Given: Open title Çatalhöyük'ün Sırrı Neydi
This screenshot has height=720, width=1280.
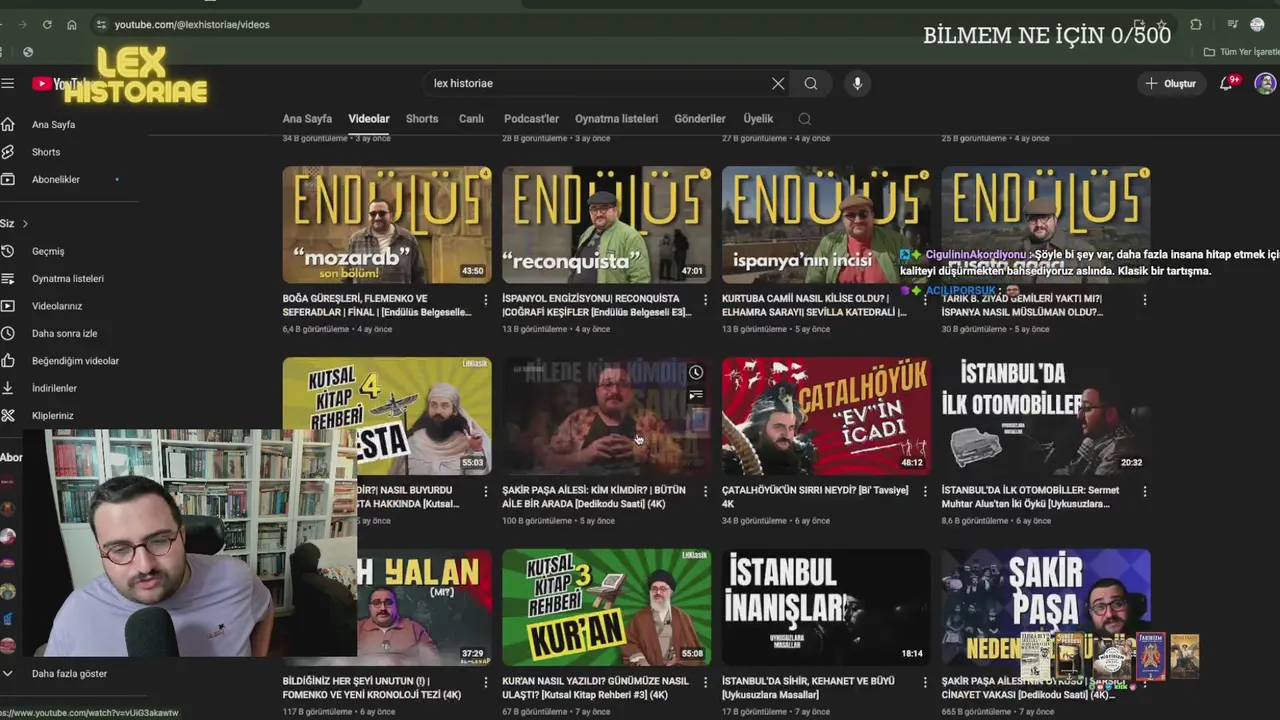Looking at the screenshot, I should [x=815, y=497].
